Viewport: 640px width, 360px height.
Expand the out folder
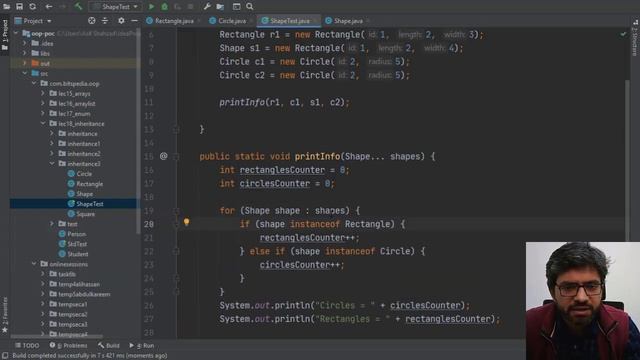(25, 63)
